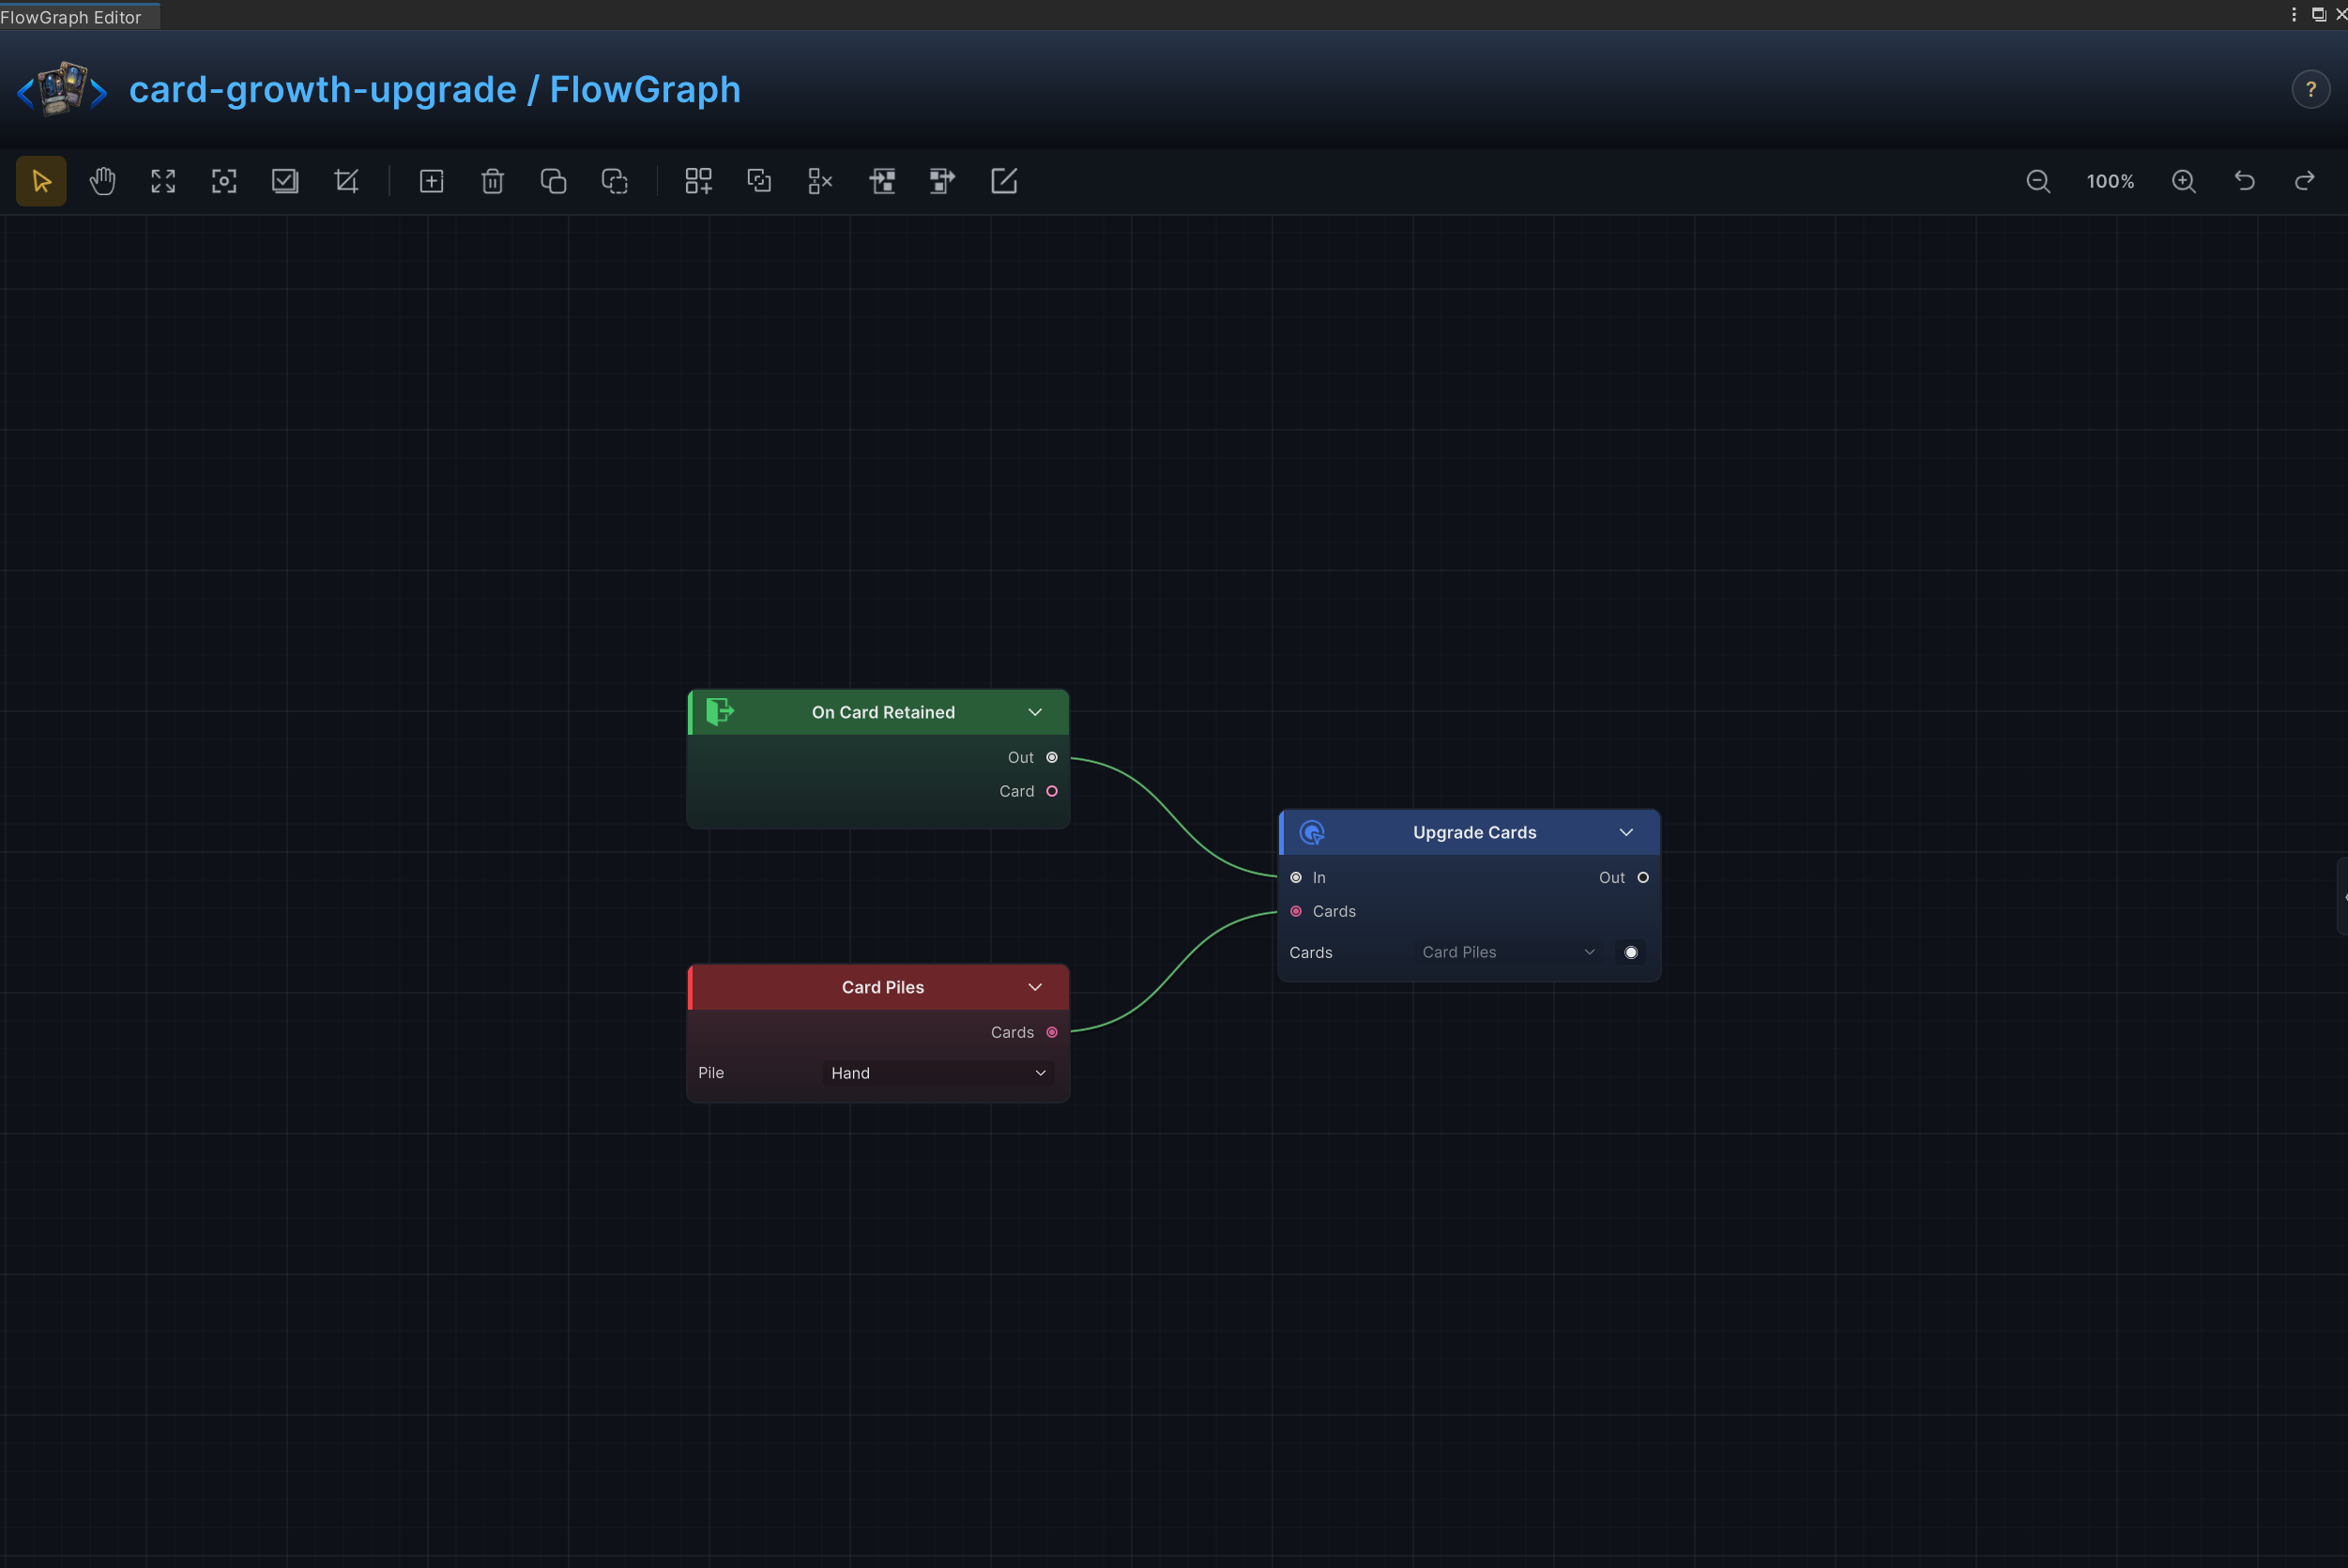Click the remove-nodes squares-with-x icon
The height and width of the screenshot is (1568, 2348).
click(820, 181)
